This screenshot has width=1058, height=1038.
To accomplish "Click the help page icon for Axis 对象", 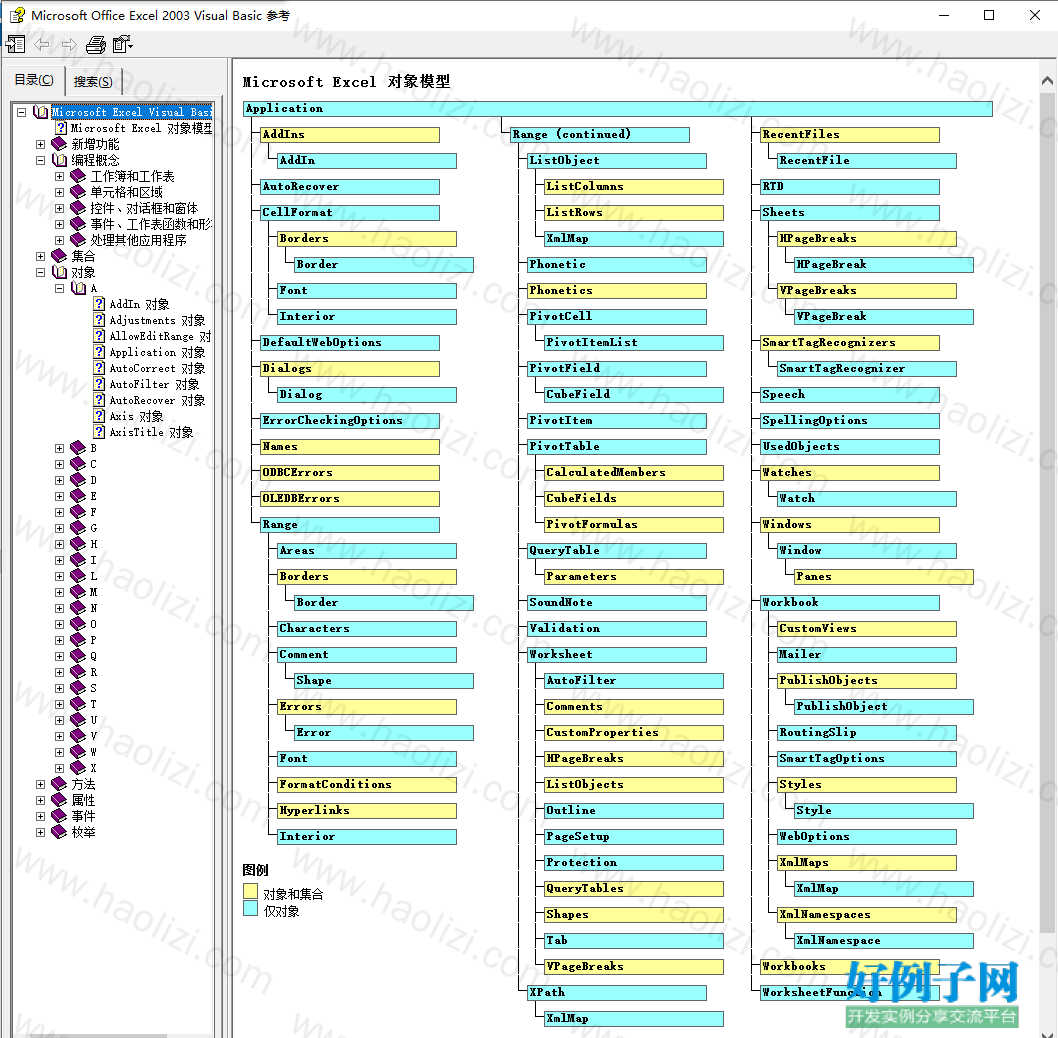I will 99,416.
